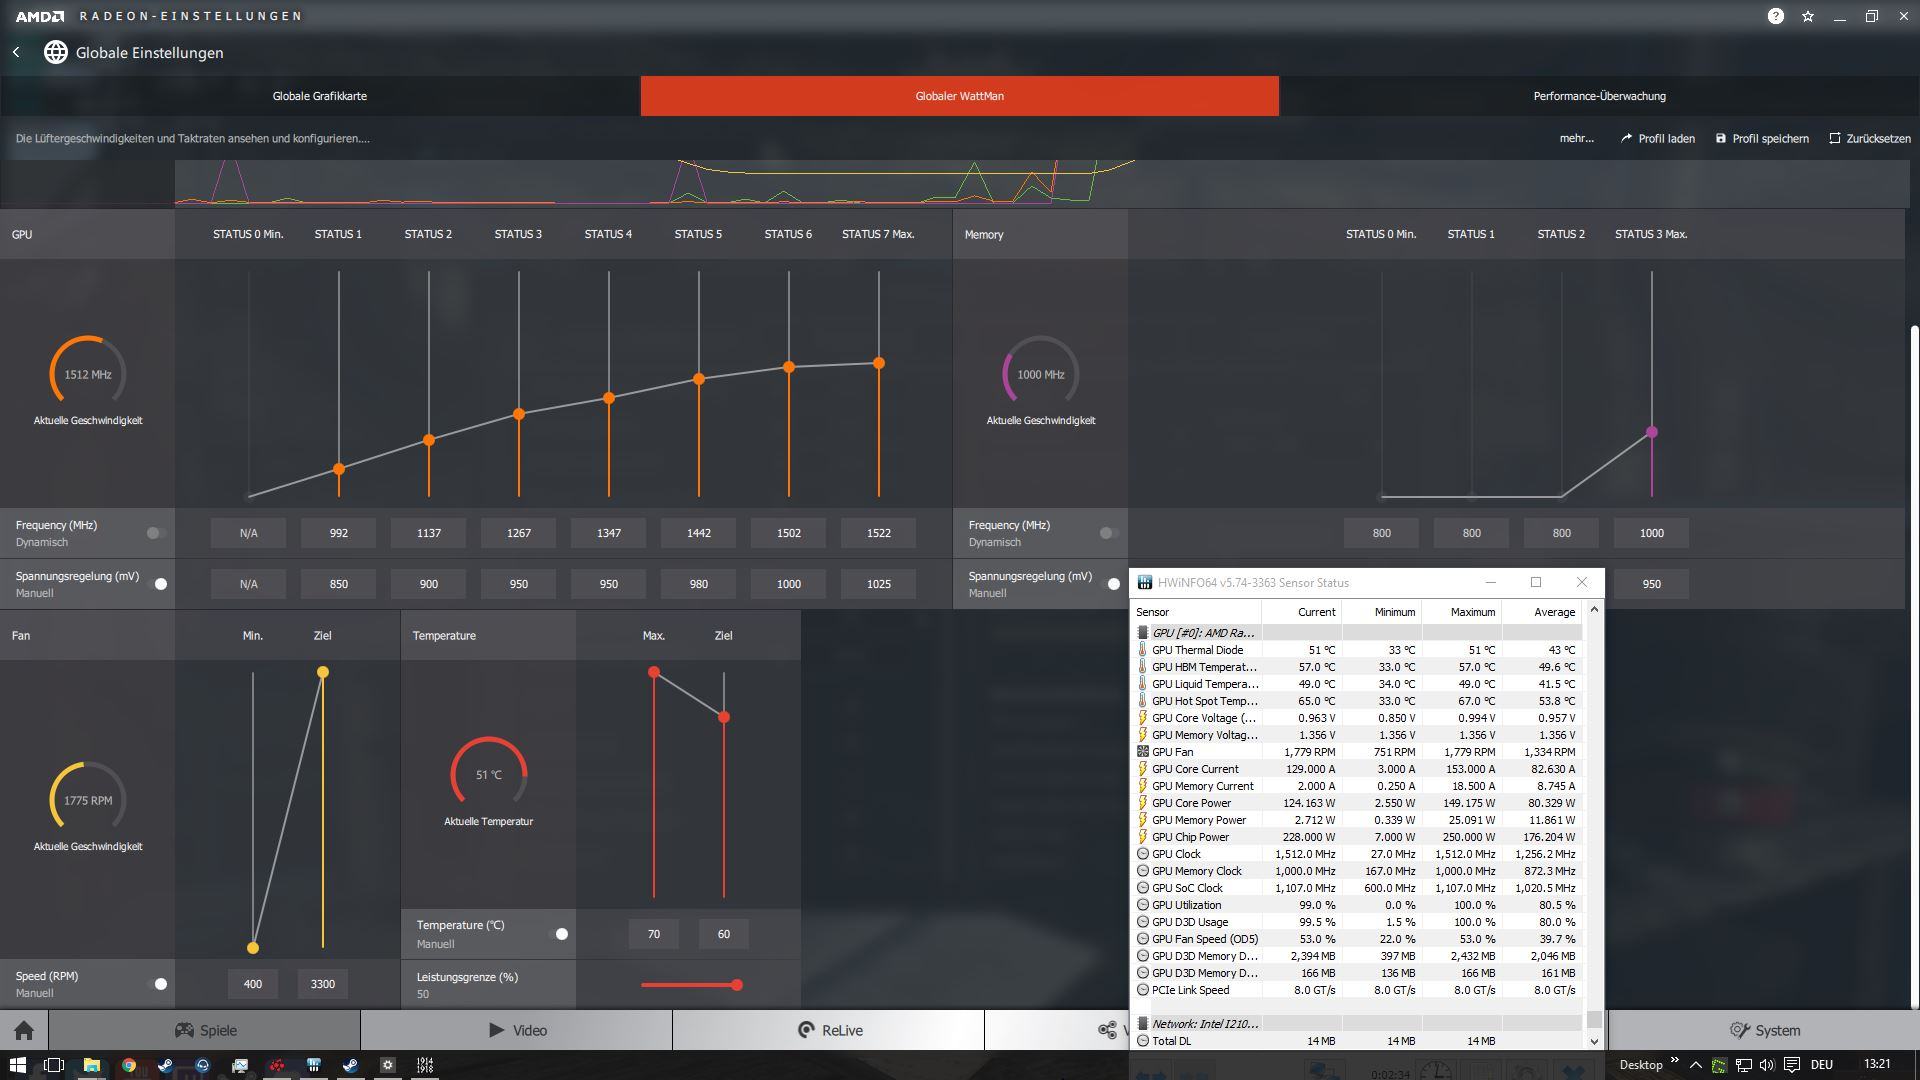Click the GPU STATUS 7 Max curve handle
Screen dimensions: 1920x1080
pyautogui.click(x=879, y=363)
